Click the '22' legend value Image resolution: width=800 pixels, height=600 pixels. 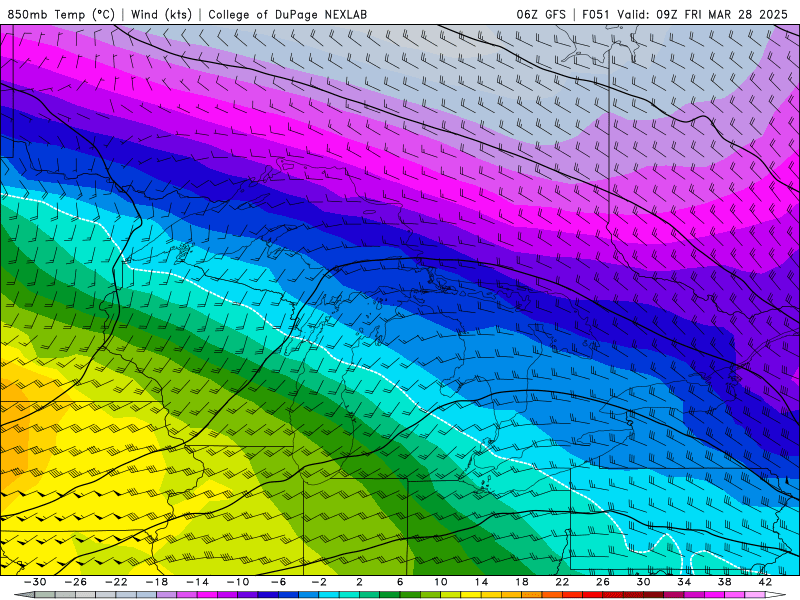(x=562, y=582)
